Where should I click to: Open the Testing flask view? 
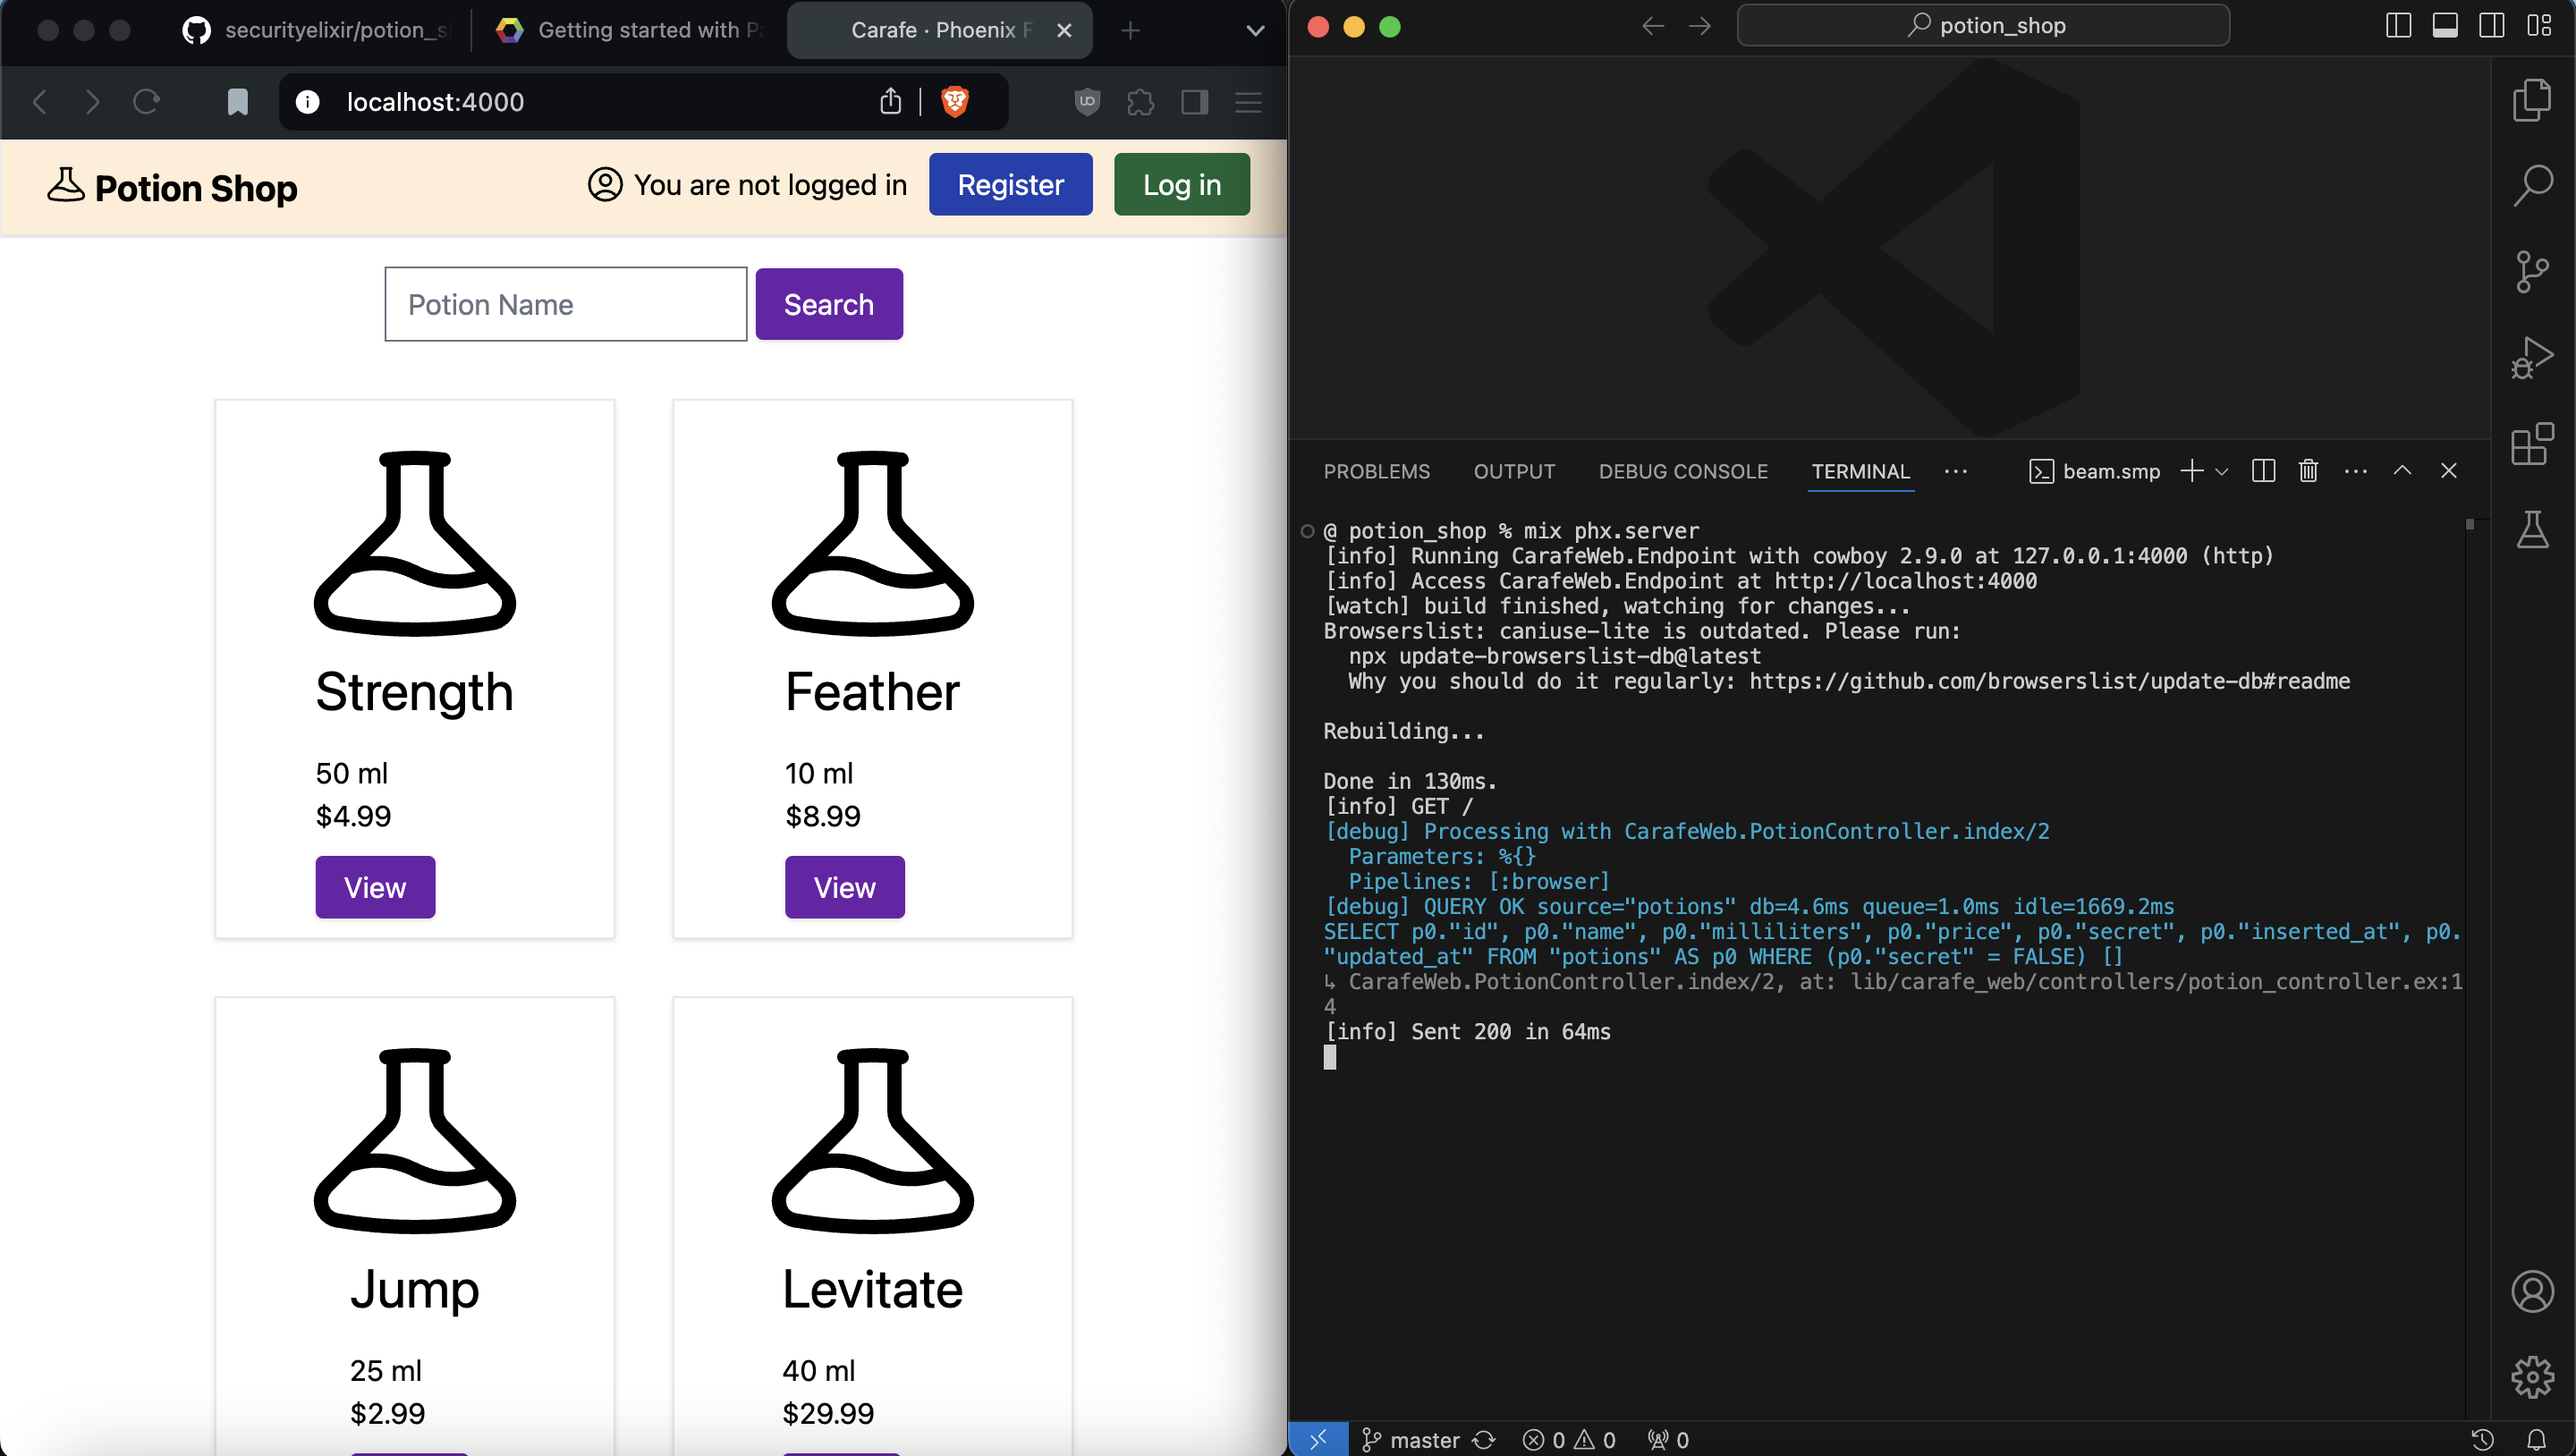pyautogui.click(x=2532, y=529)
